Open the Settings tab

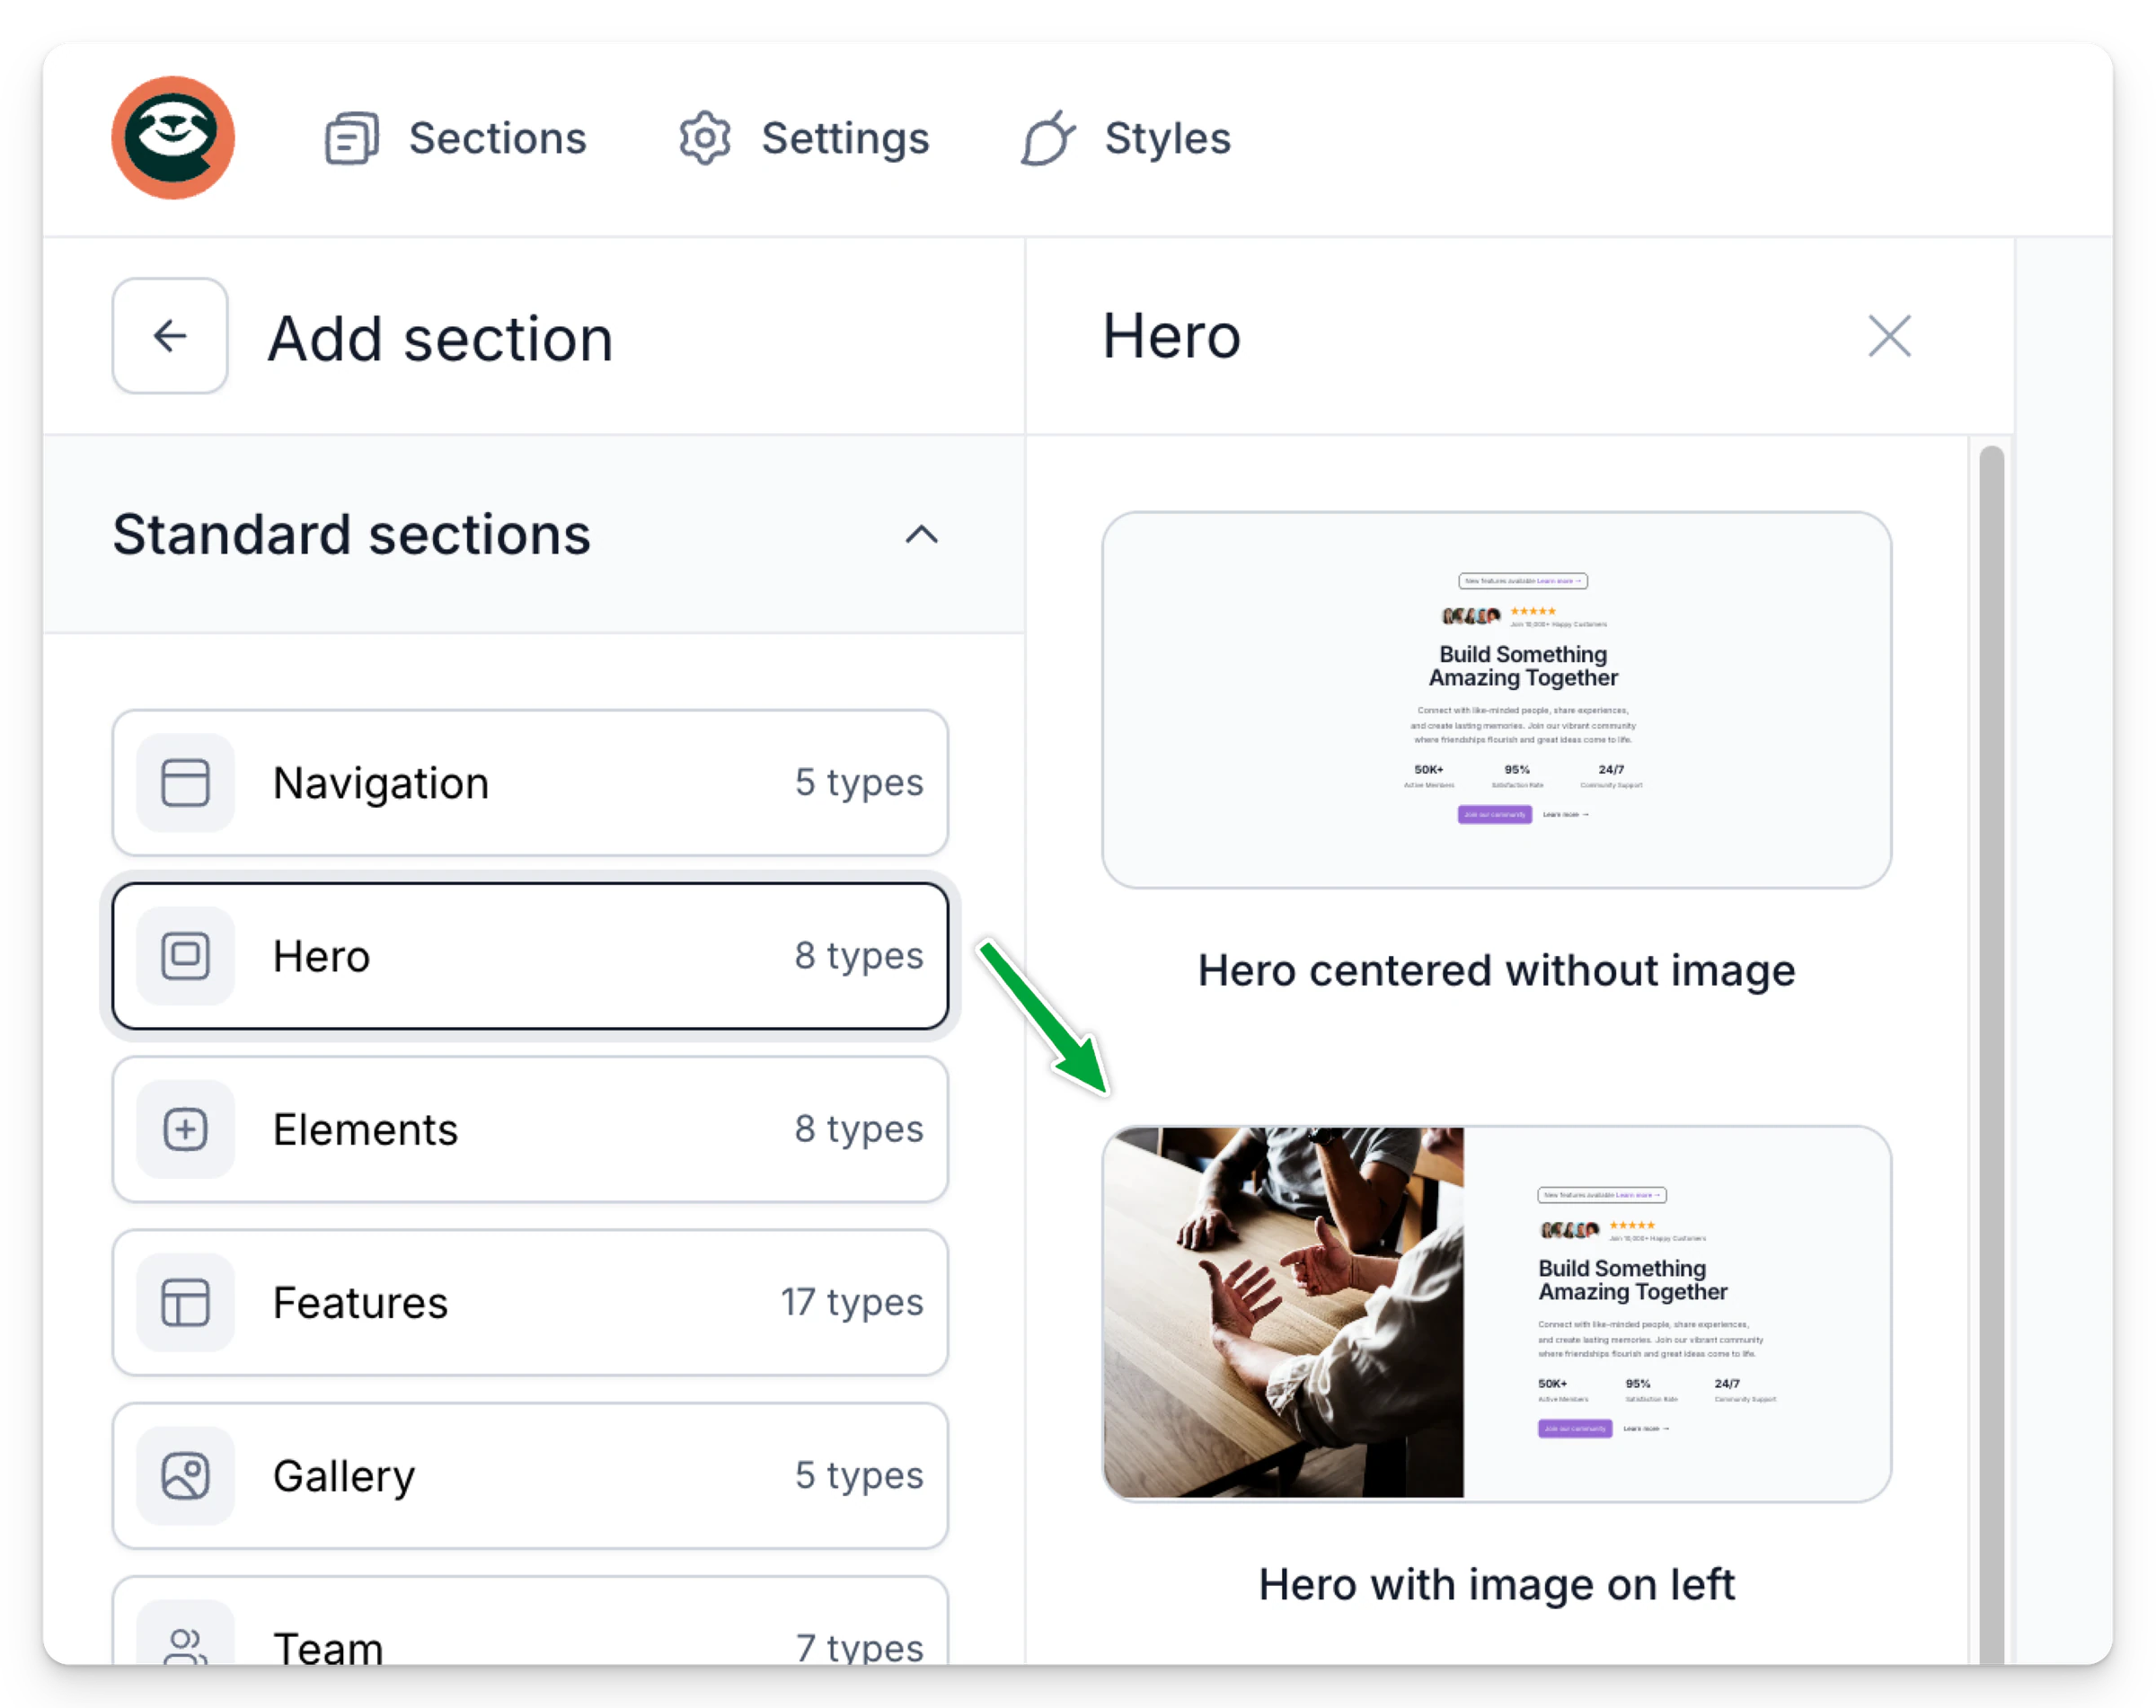click(x=804, y=138)
